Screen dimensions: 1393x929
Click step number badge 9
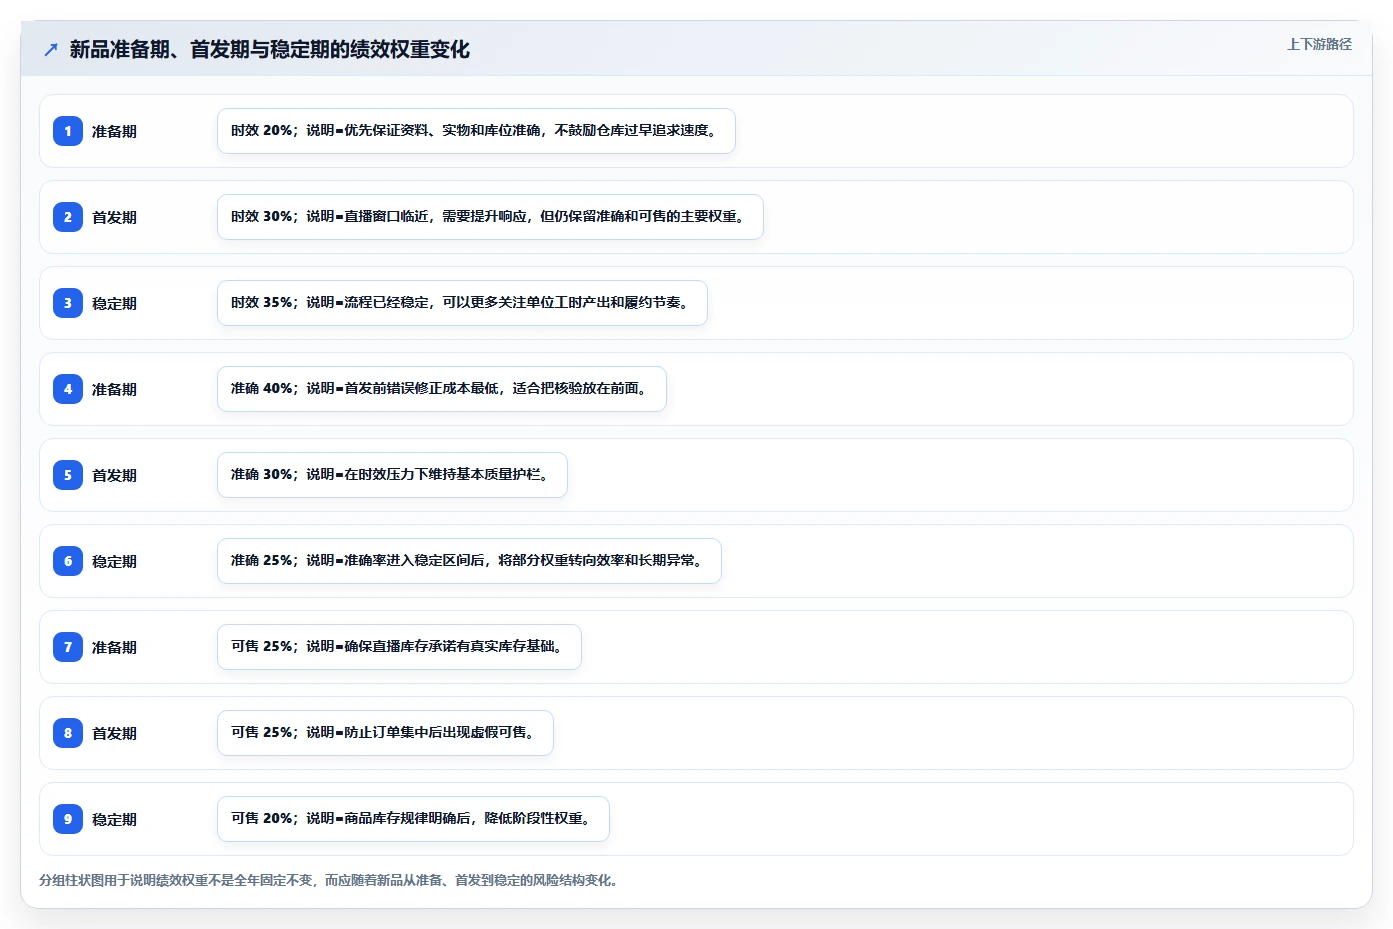click(x=68, y=819)
